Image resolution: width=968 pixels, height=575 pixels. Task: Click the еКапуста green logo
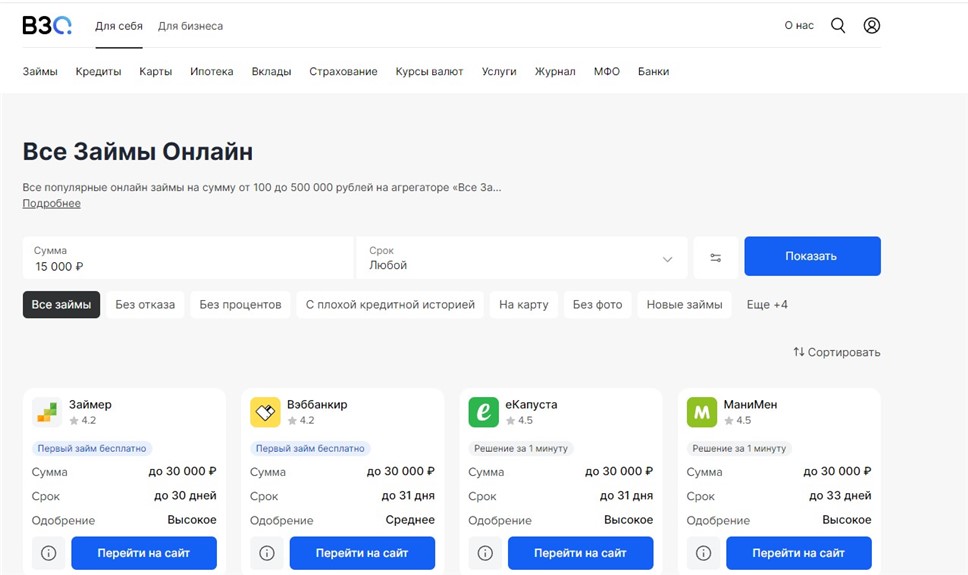483,412
